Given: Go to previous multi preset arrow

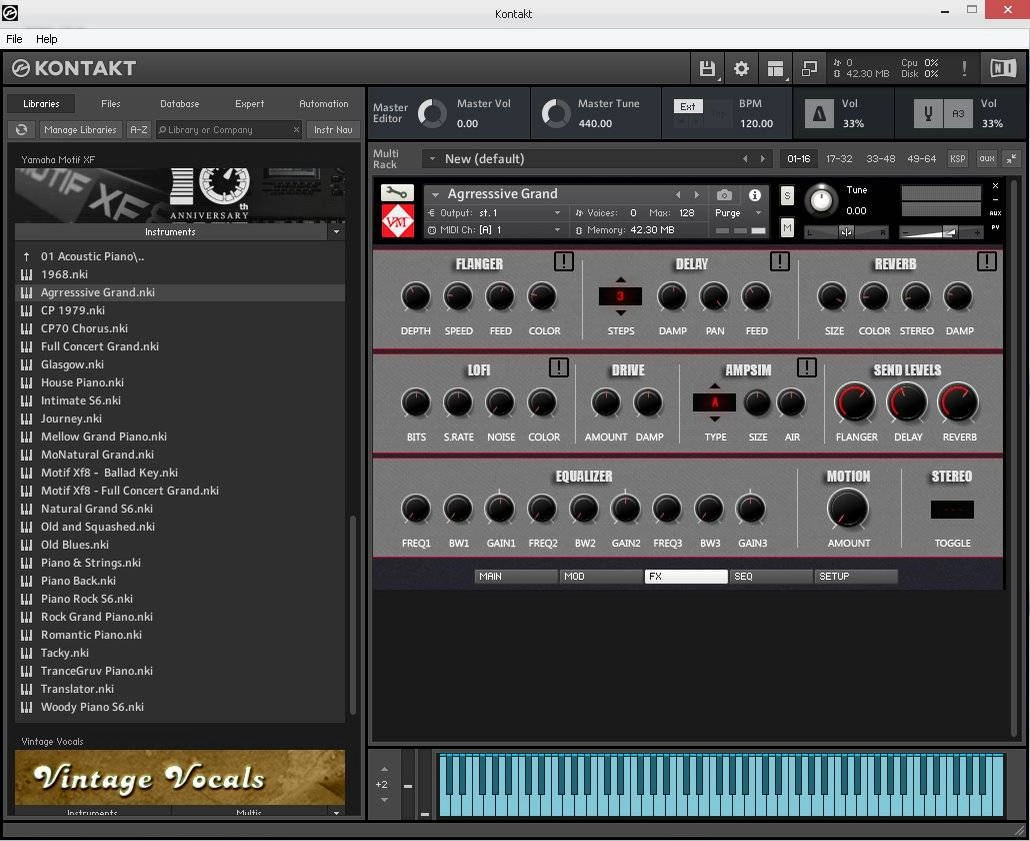Looking at the screenshot, I should pos(745,158).
